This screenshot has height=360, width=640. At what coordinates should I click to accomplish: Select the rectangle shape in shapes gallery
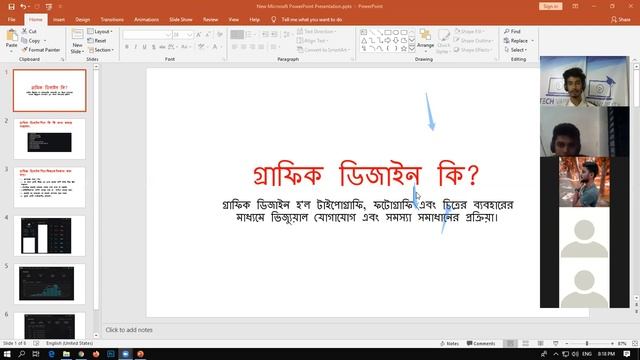click(x=388, y=32)
